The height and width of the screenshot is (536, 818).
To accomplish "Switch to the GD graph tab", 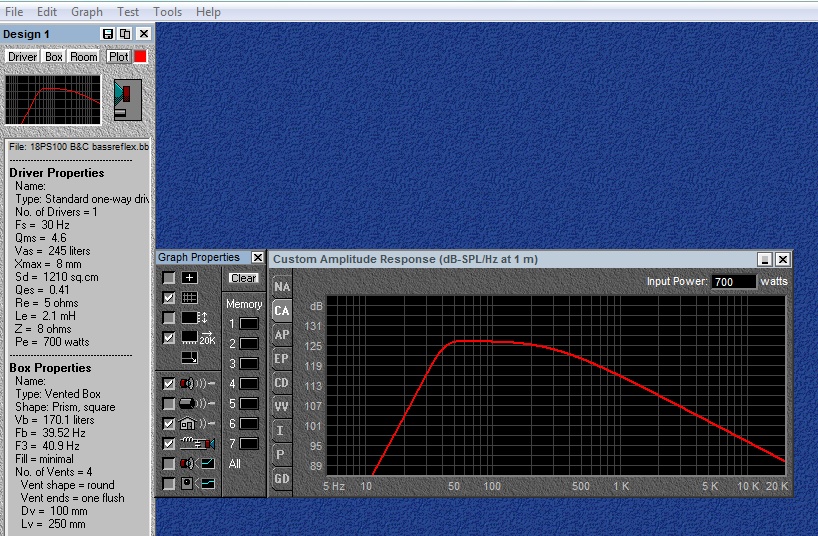I will [282, 478].
